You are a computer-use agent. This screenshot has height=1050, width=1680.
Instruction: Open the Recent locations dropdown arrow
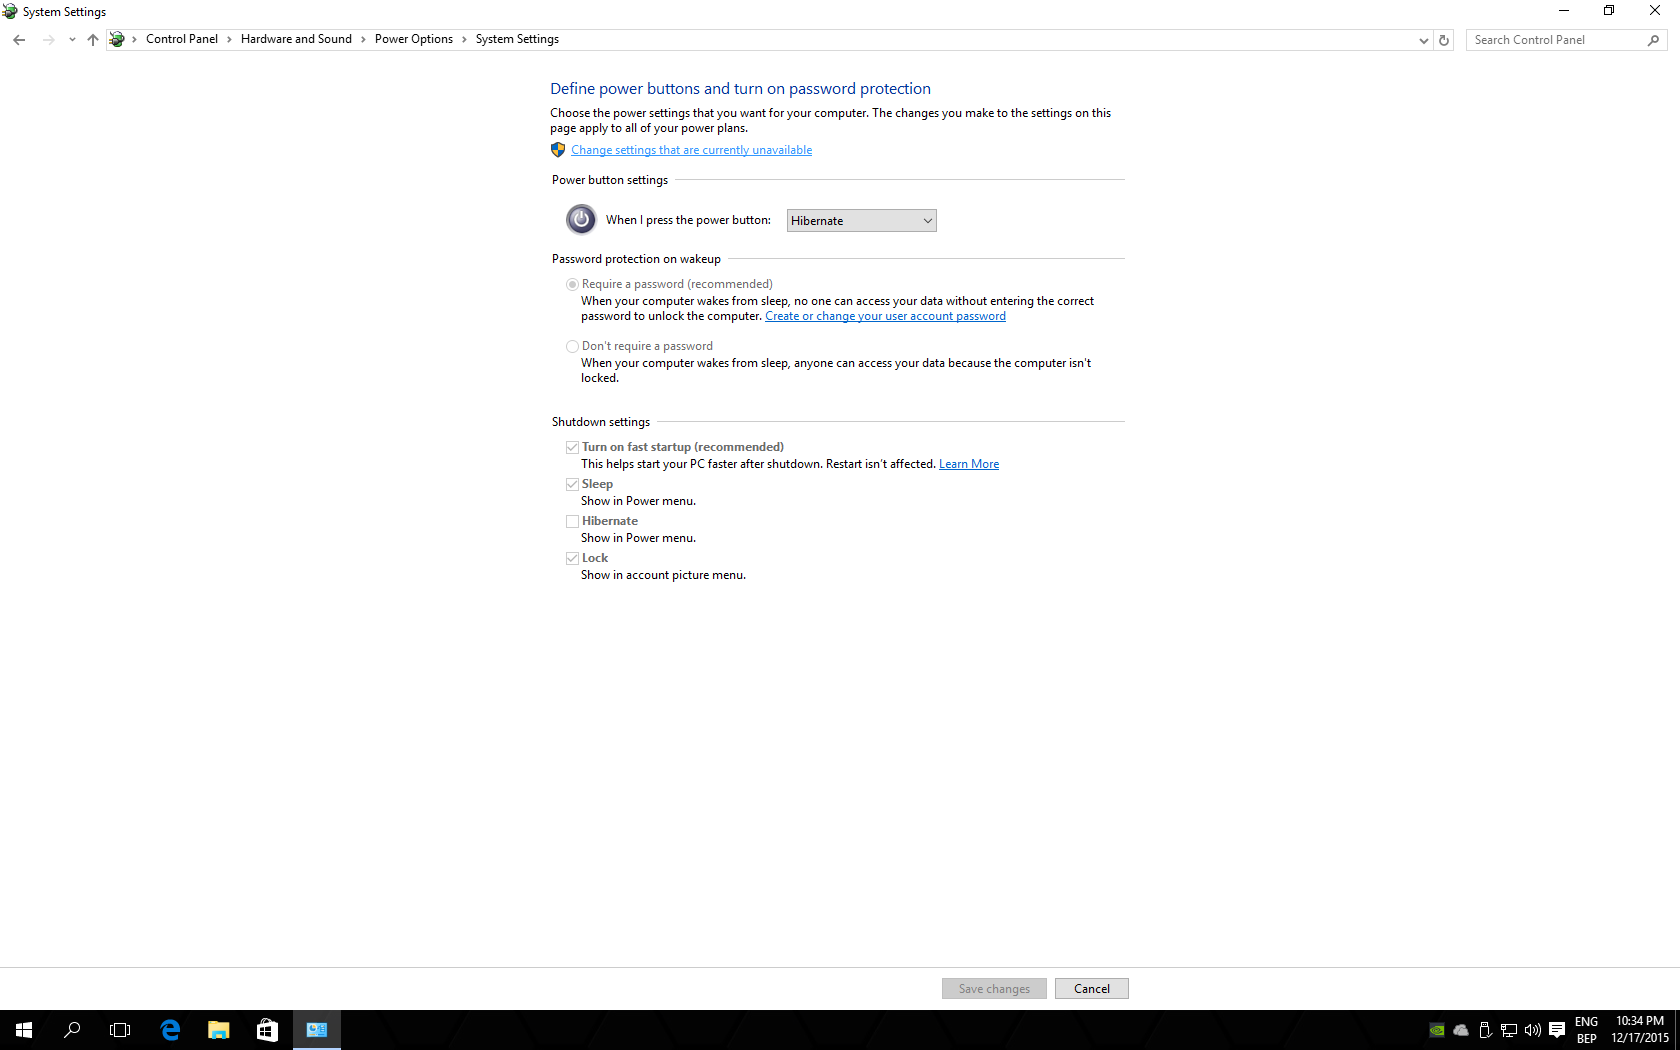click(x=72, y=40)
